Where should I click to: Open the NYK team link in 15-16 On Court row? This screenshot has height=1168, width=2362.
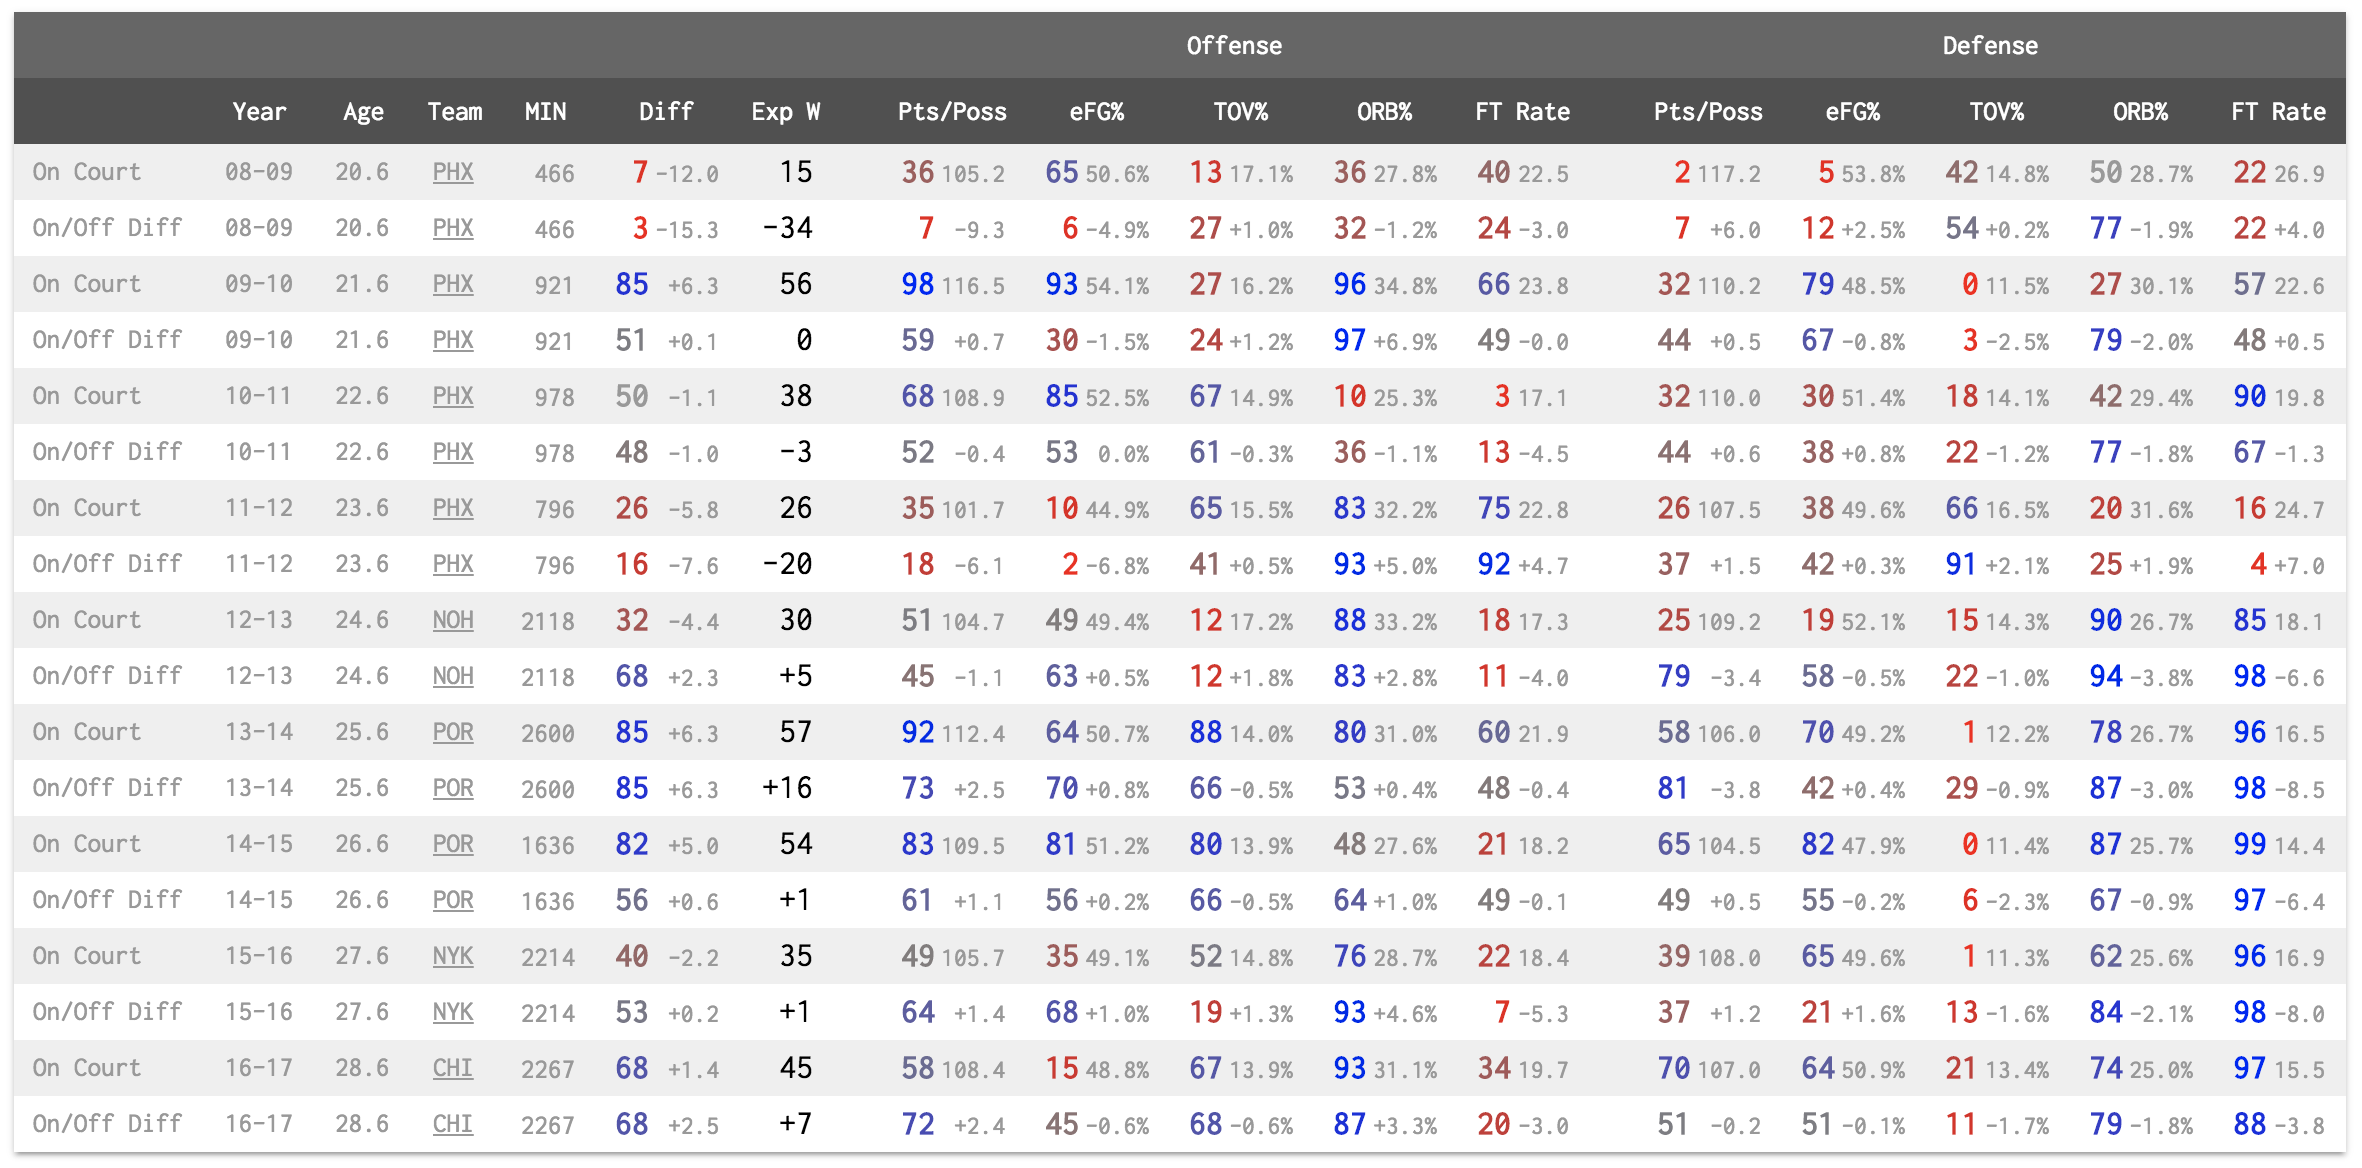click(453, 956)
